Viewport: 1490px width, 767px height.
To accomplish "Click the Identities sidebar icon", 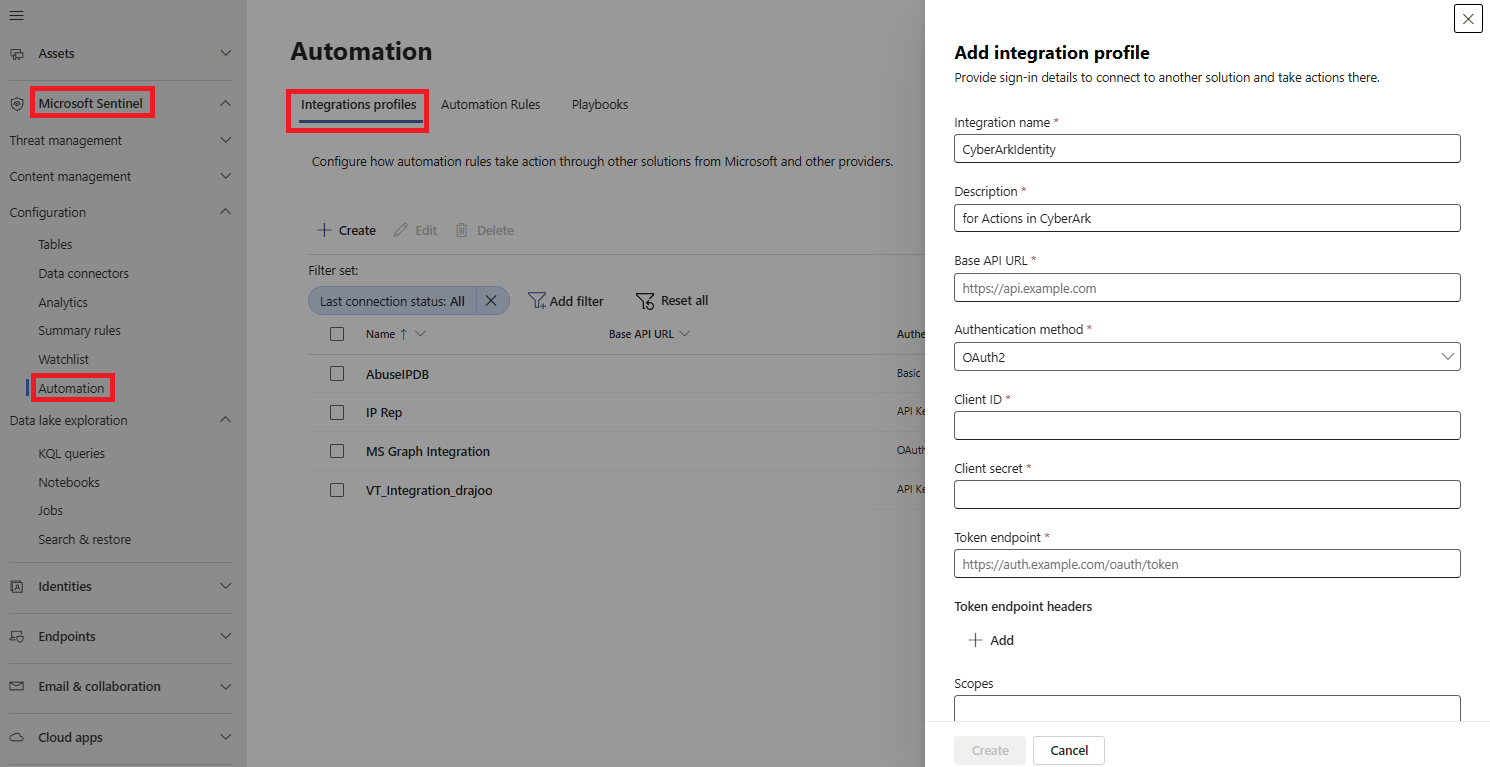I will pyautogui.click(x=17, y=586).
